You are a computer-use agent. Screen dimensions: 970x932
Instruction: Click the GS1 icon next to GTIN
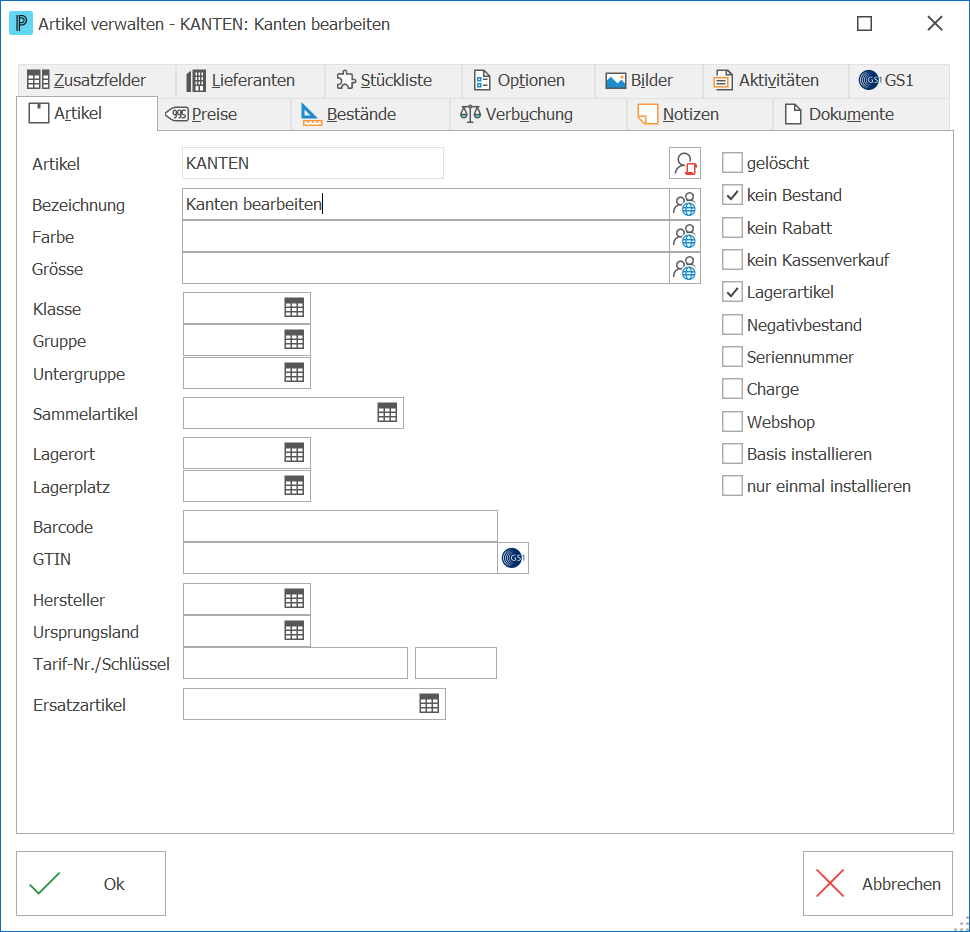513,558
